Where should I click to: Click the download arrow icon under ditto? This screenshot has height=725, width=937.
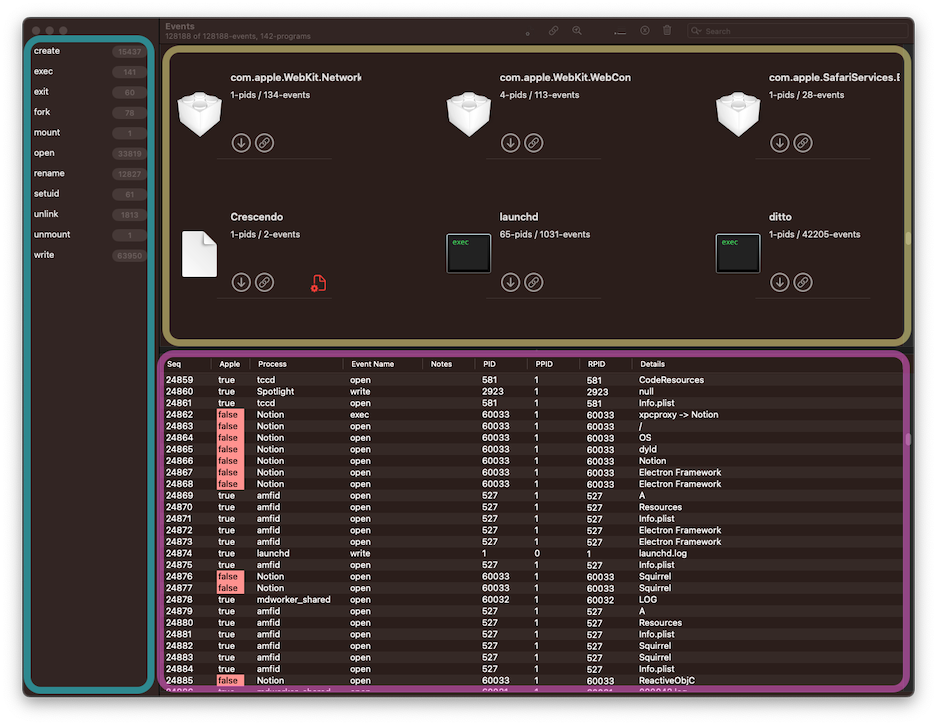779,282
